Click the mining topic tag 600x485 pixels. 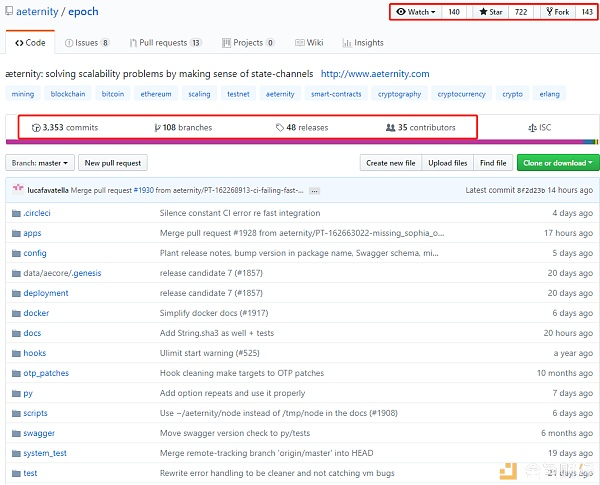tap(23, 94)
